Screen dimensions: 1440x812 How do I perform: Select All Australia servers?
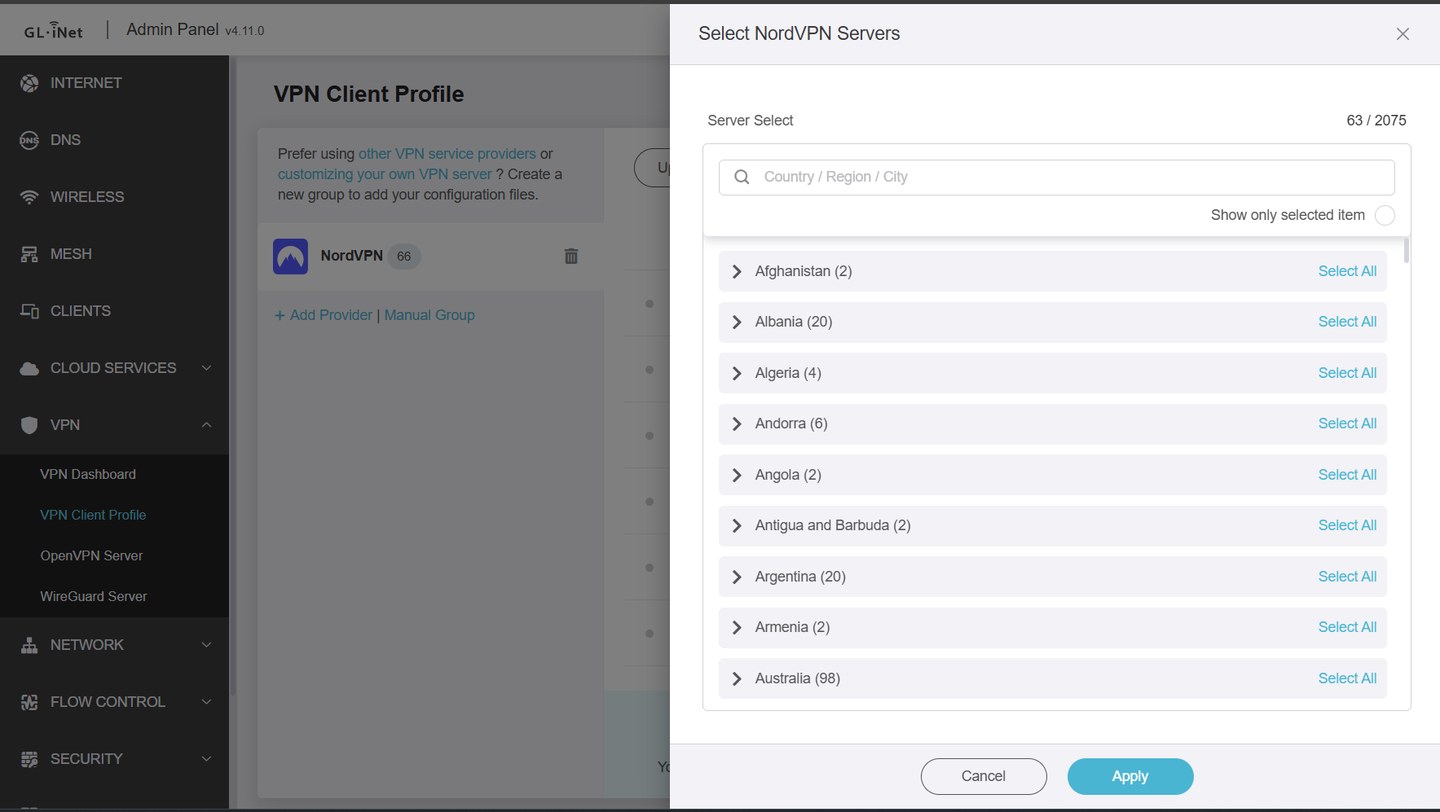pos(1347,679)
